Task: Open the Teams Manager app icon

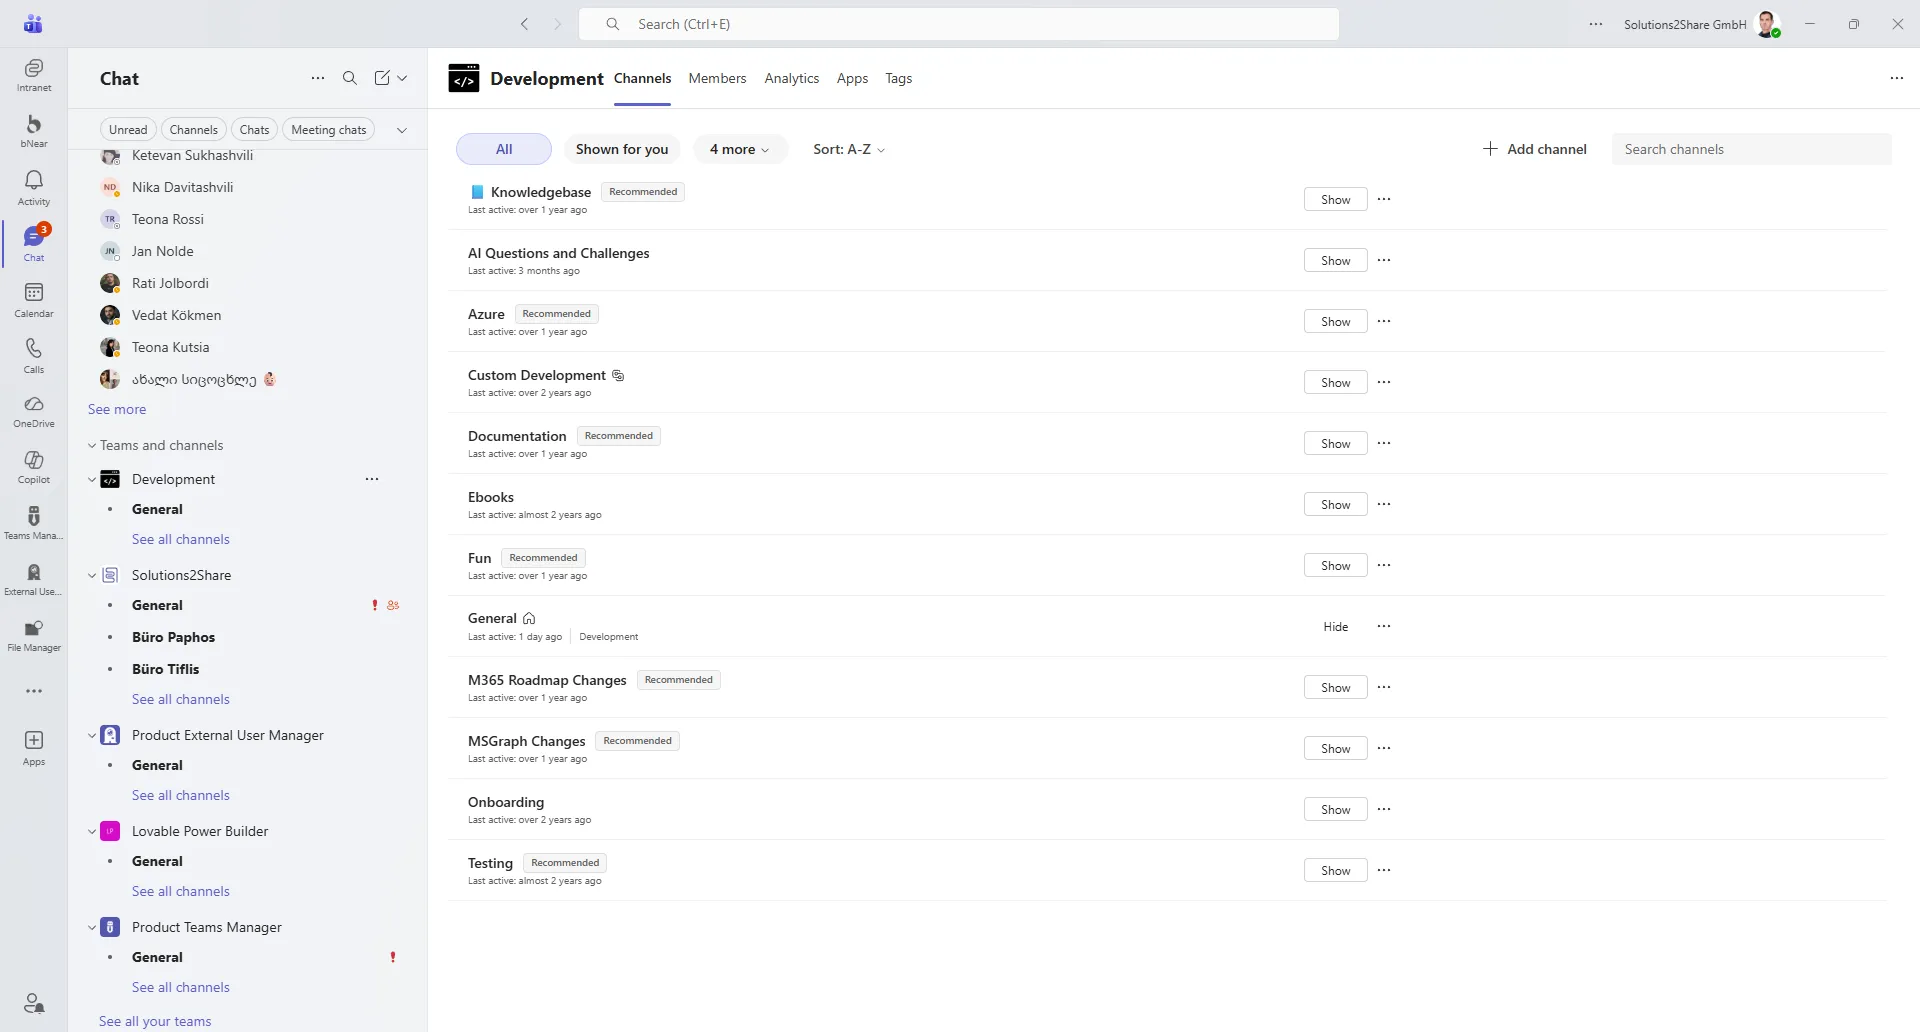Action: (34, 523)
